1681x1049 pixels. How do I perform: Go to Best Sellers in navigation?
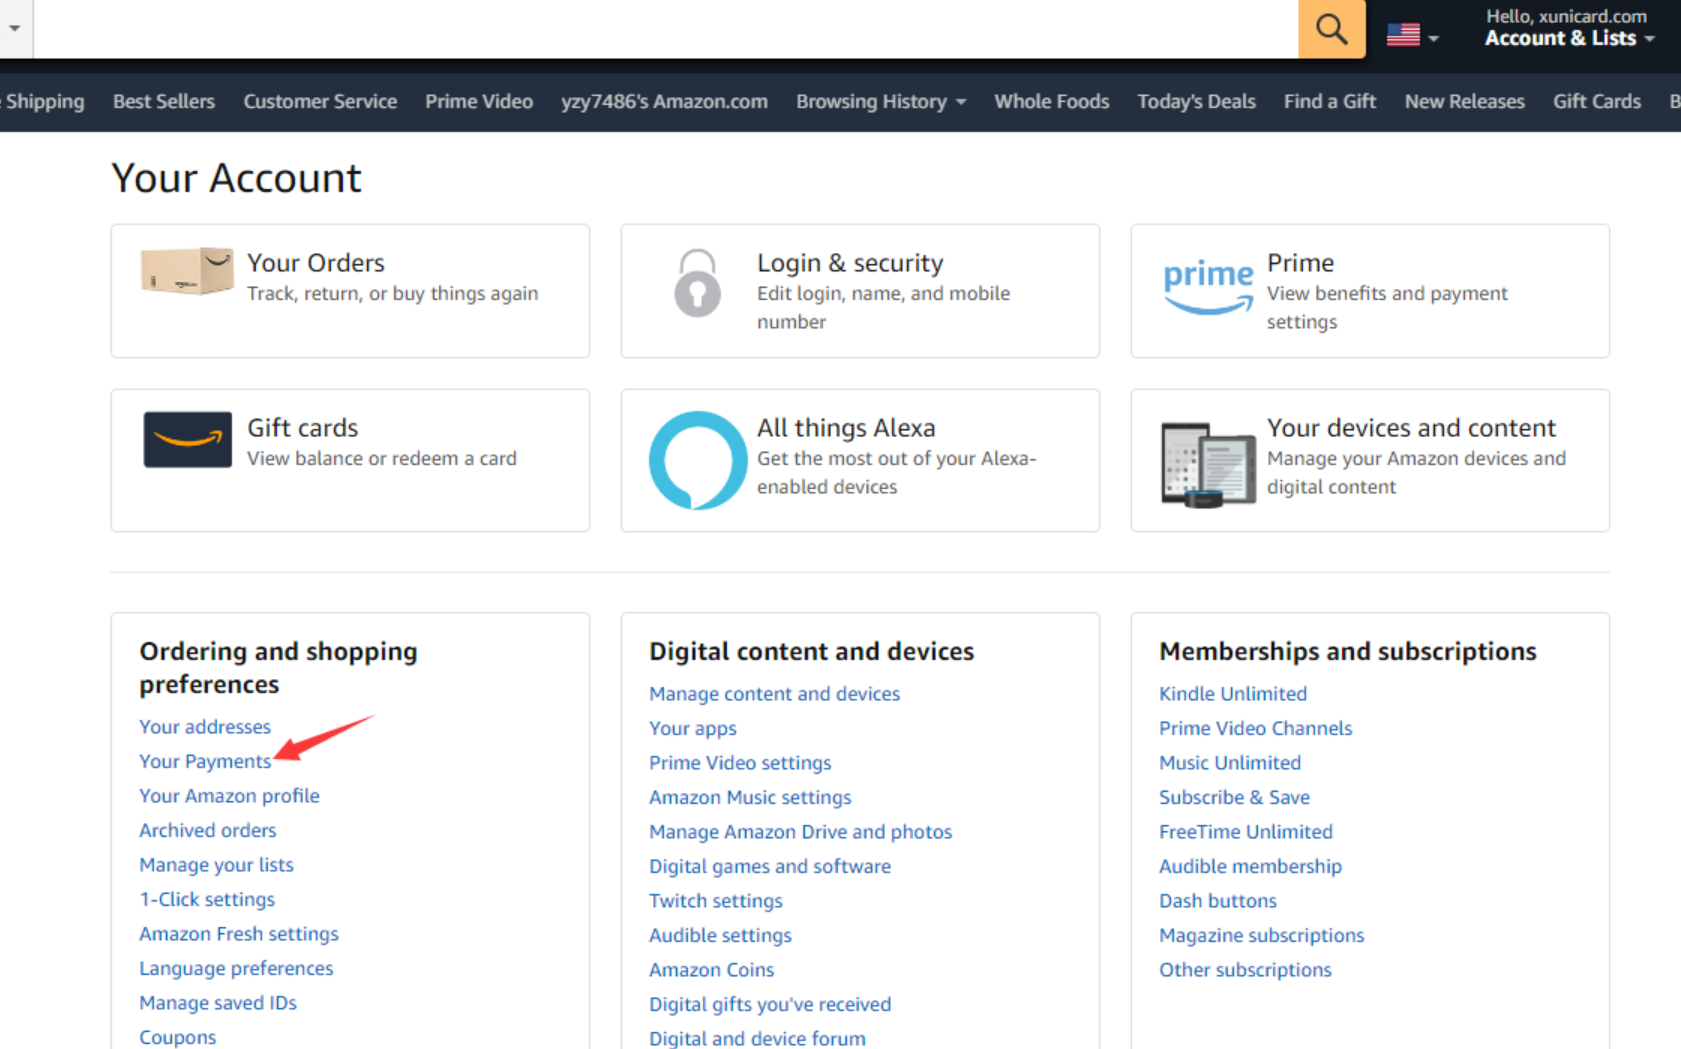click(164, 101)
